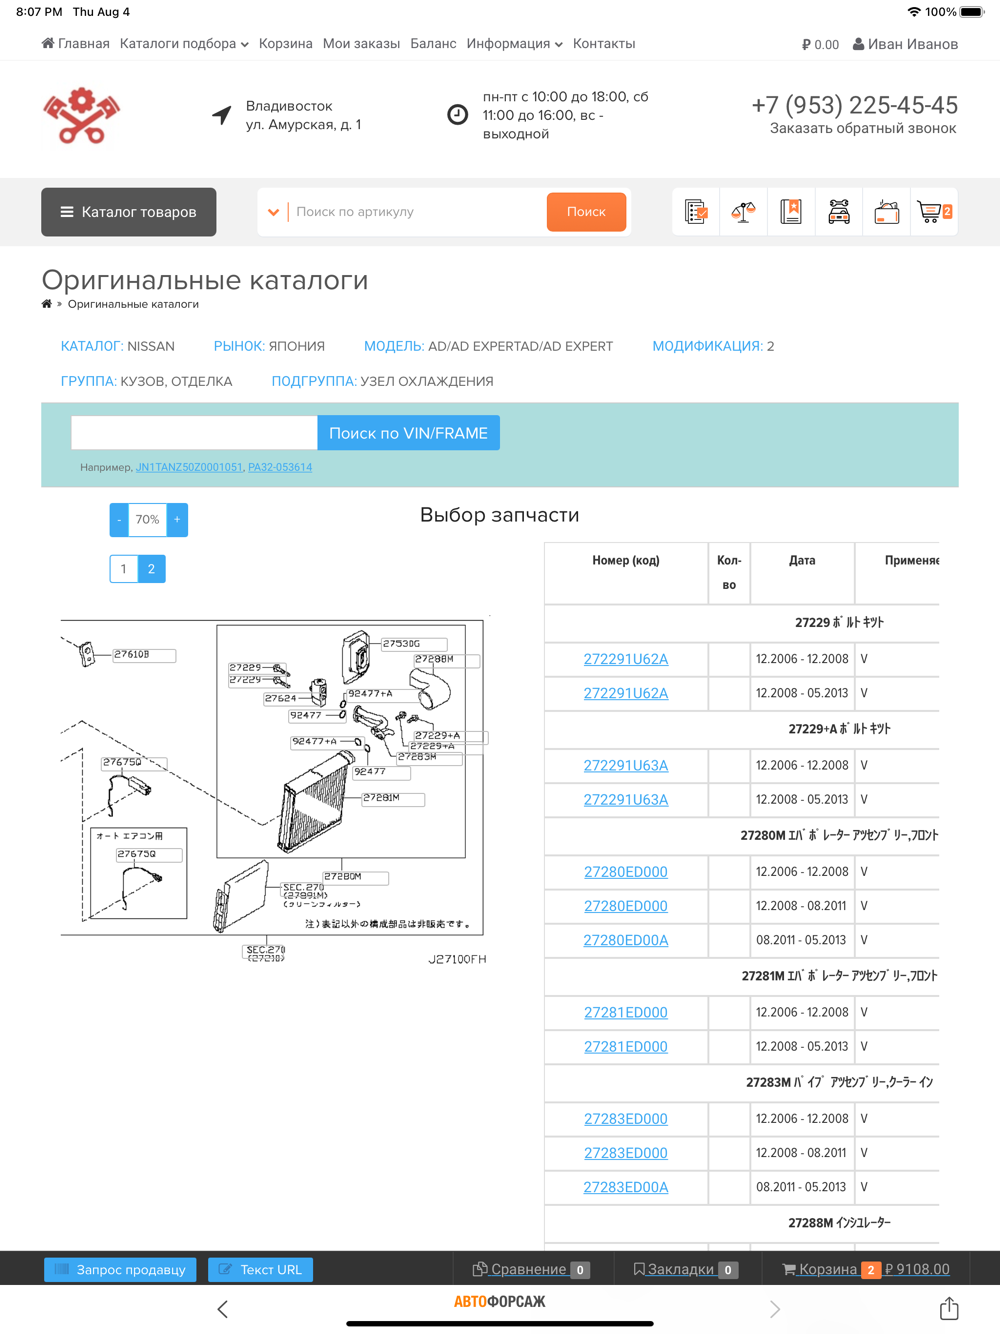
Task: Open Закладки in the bottom bar
Action: coord(685,1270)
